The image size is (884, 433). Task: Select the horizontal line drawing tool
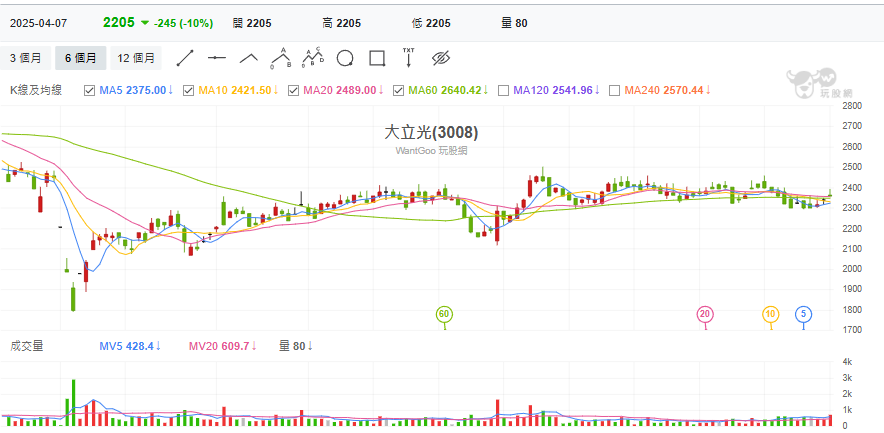click(217, 57)
